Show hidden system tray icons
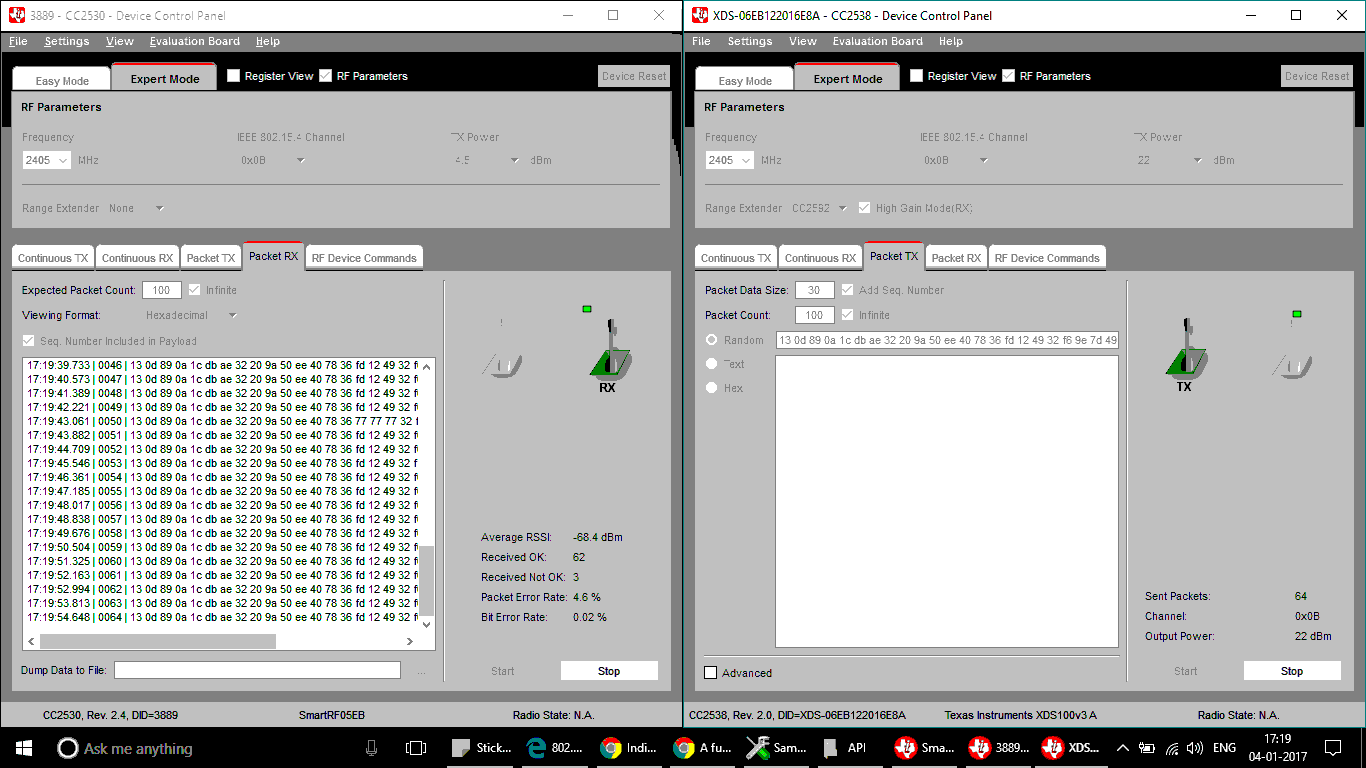The image size is (1366, 768). [1123, 748]
